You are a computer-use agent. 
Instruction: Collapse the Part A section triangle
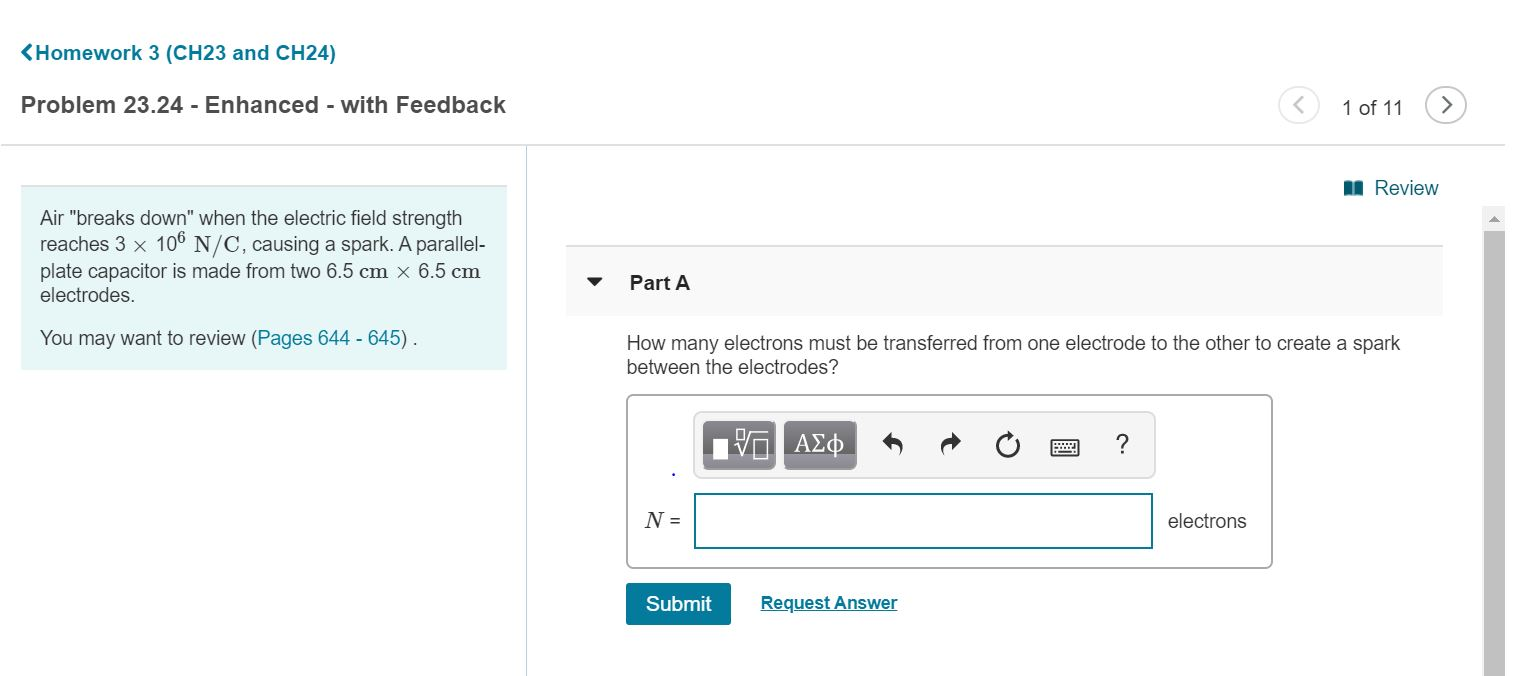coord(594,282)
